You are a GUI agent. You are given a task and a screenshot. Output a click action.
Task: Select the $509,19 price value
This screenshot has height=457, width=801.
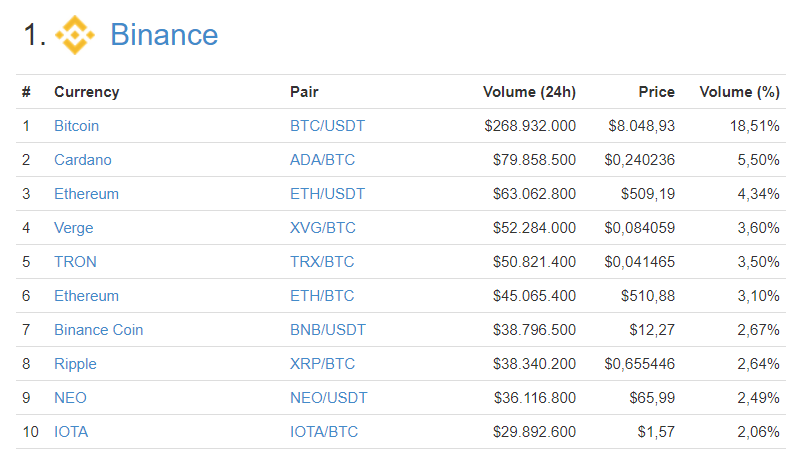point(648,194)
